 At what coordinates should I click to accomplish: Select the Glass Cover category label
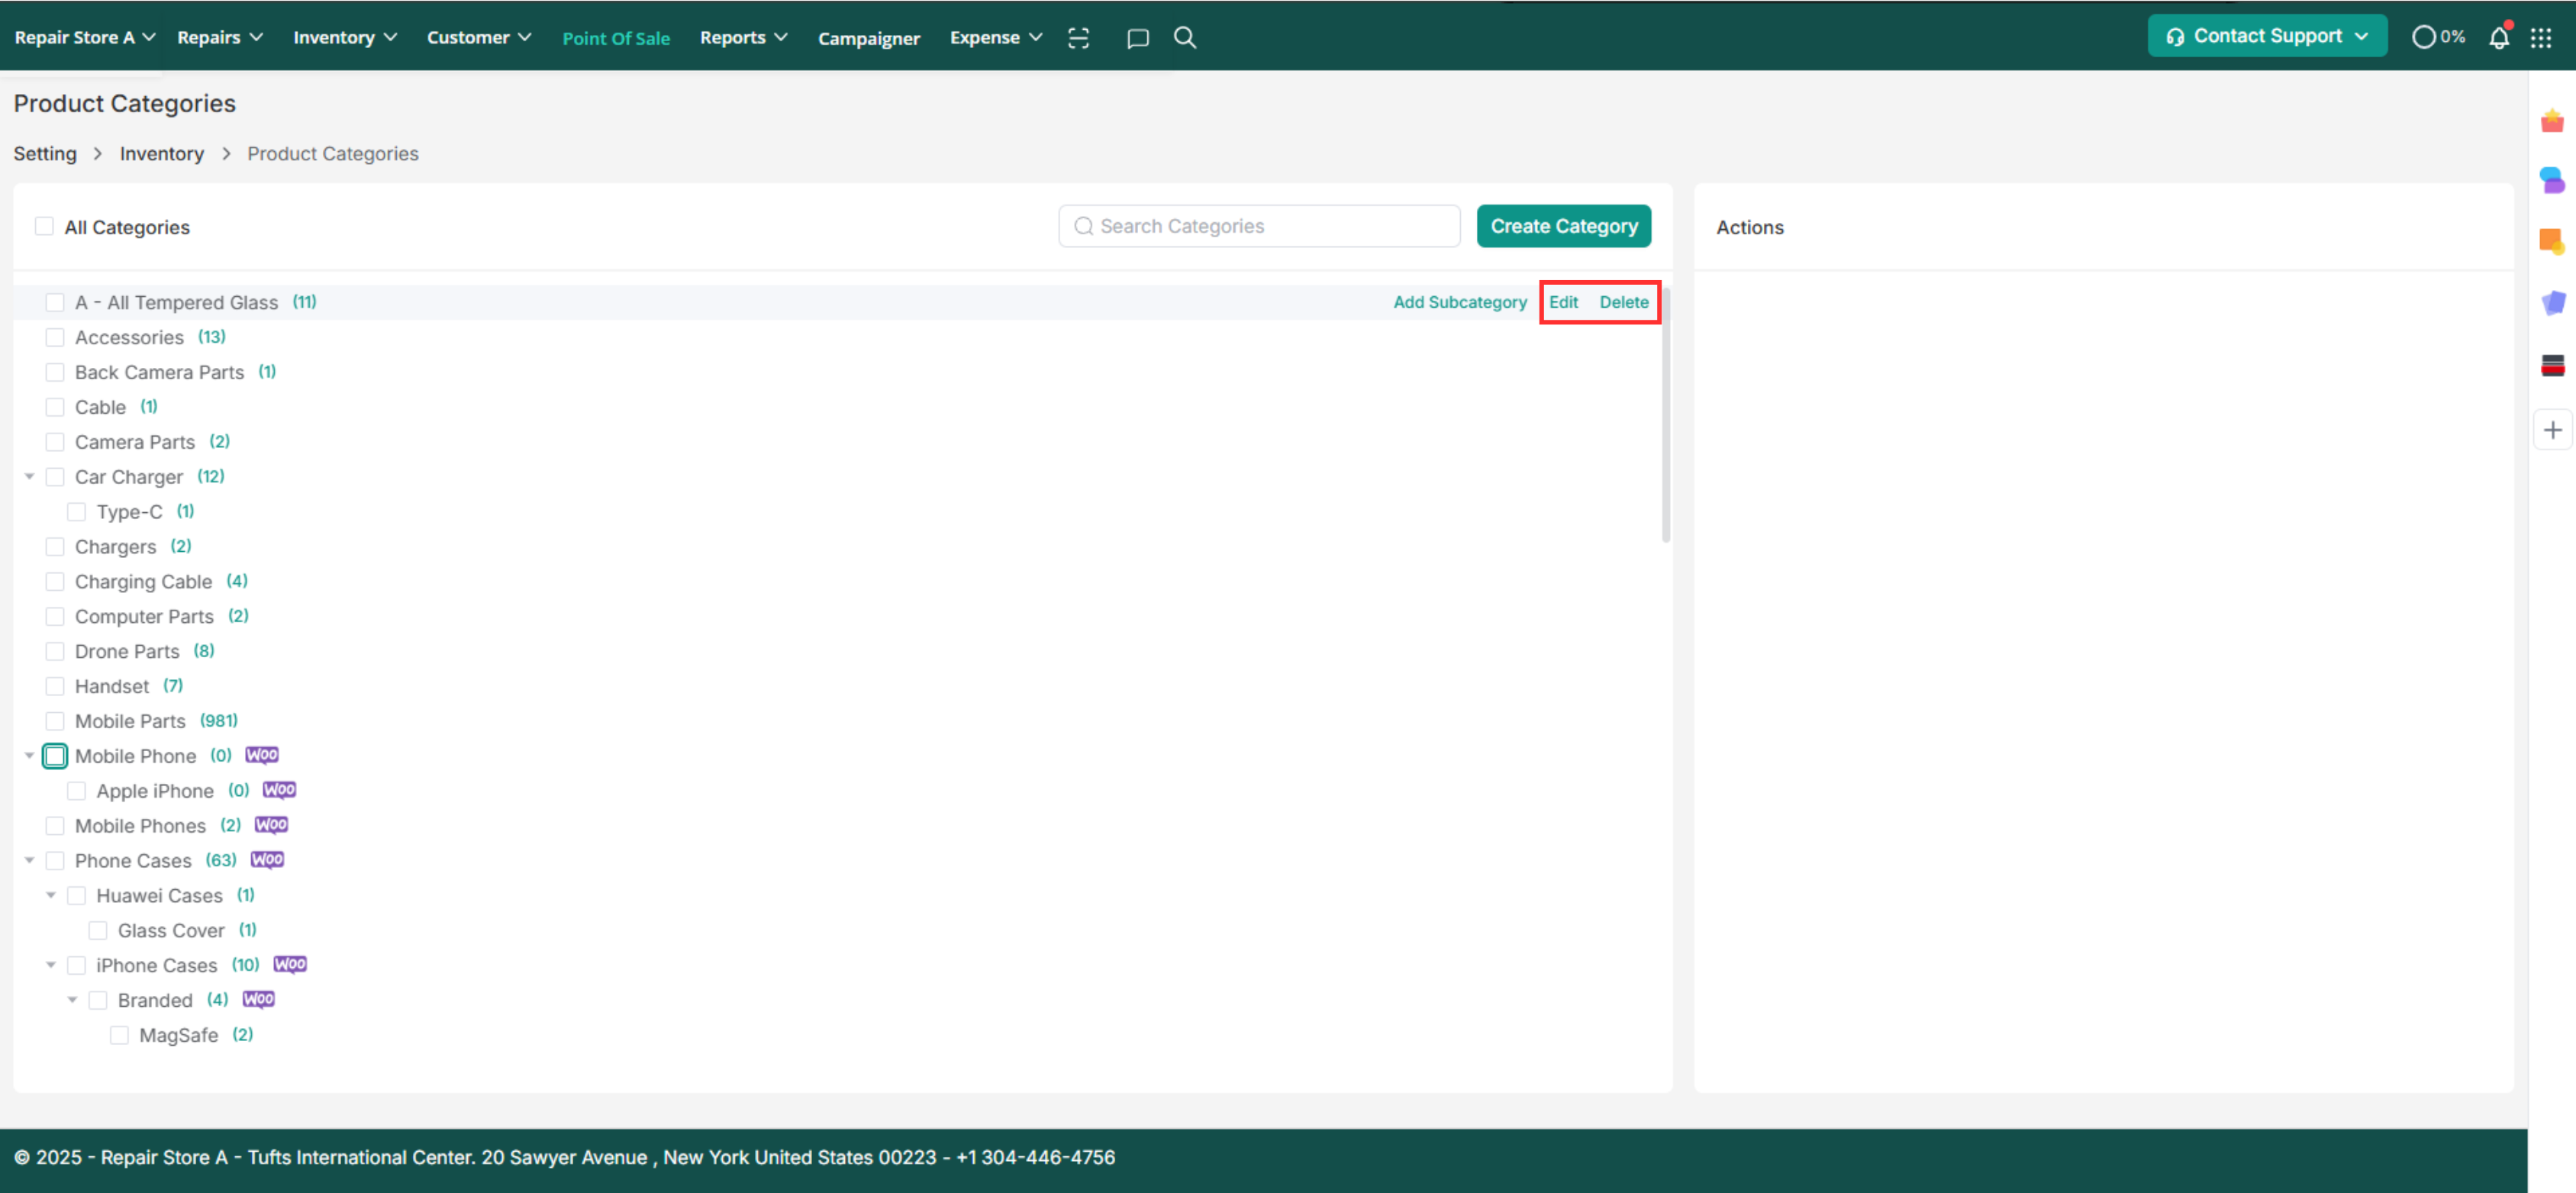[171, 930]
